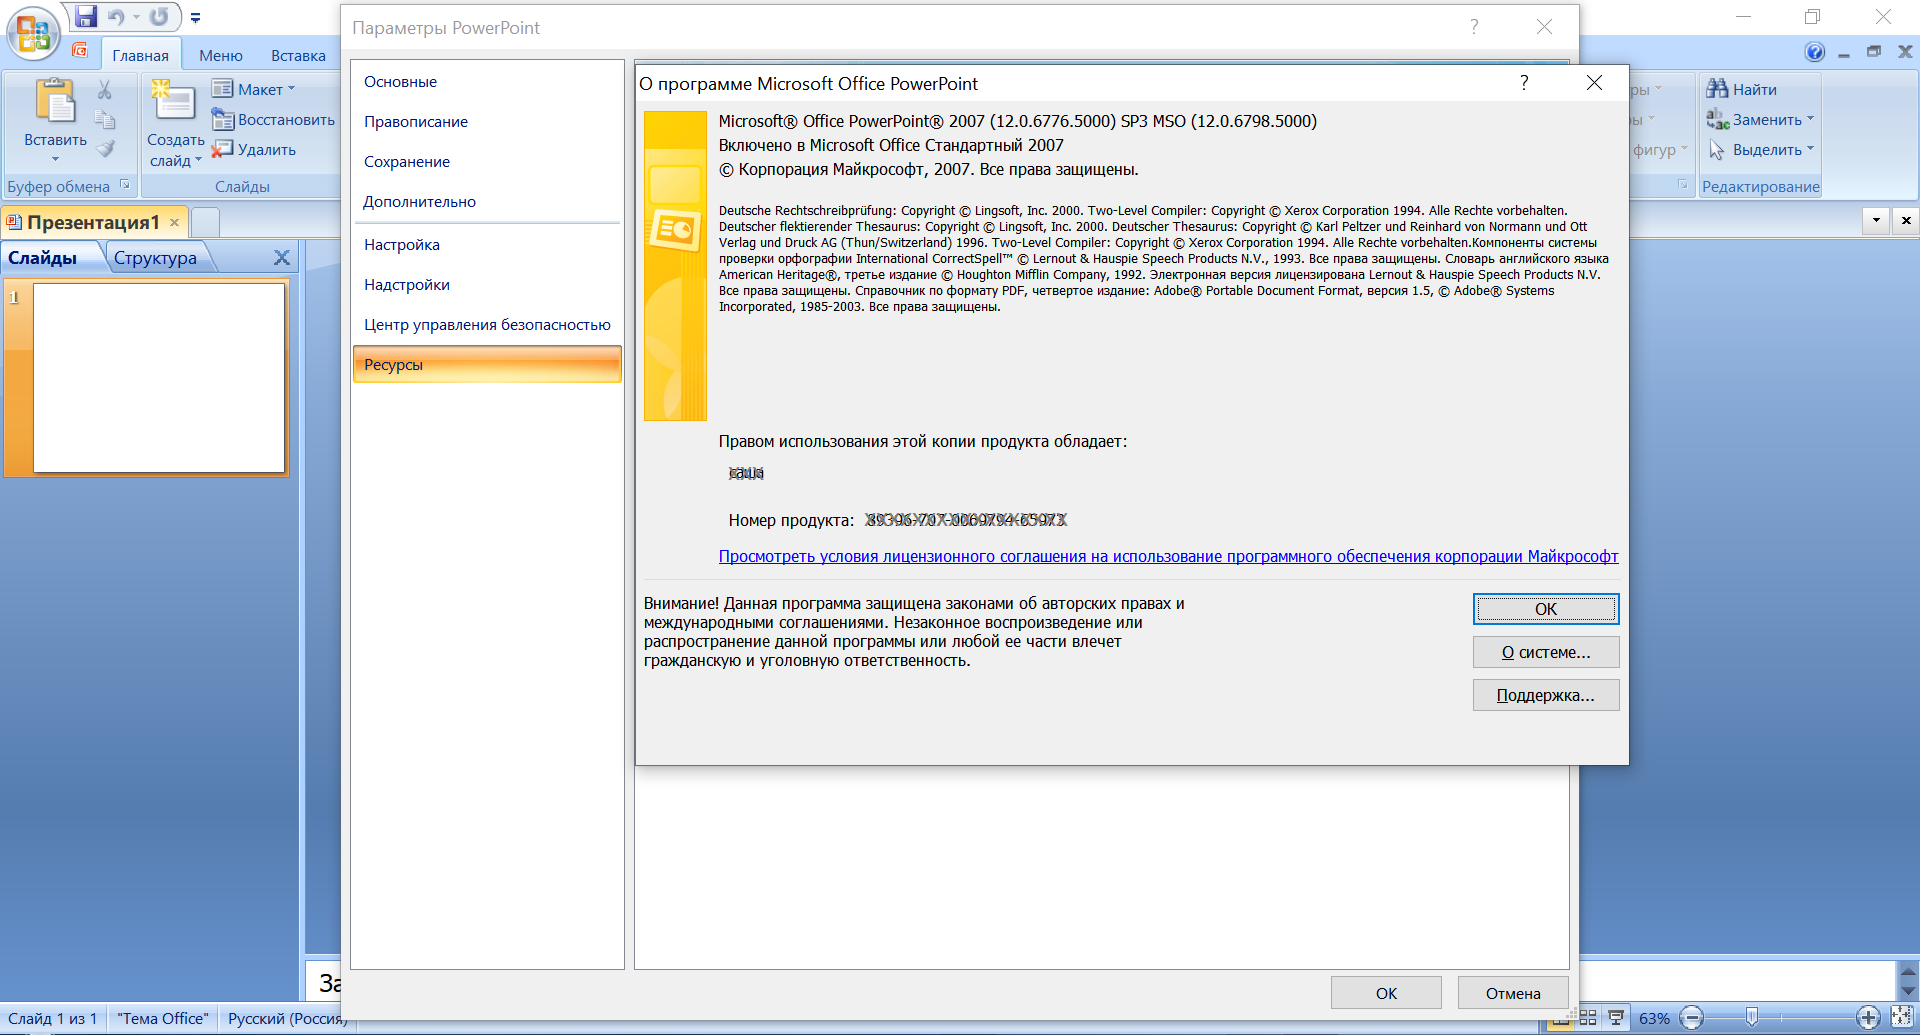Fit slide to current window icon
This screenshot has height=1035, width=1920.
click(x=1902, y=1018)
